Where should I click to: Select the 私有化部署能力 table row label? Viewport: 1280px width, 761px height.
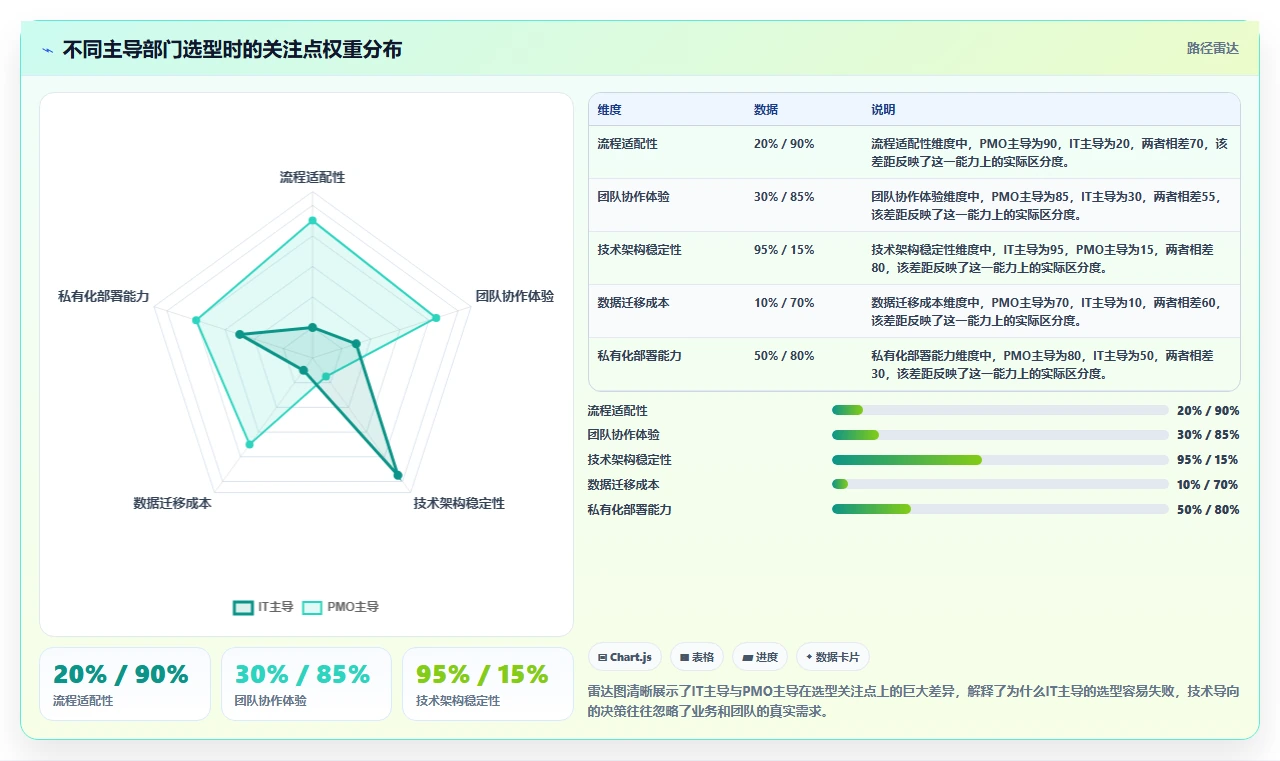pyautogui.click(x=640, y=356)
